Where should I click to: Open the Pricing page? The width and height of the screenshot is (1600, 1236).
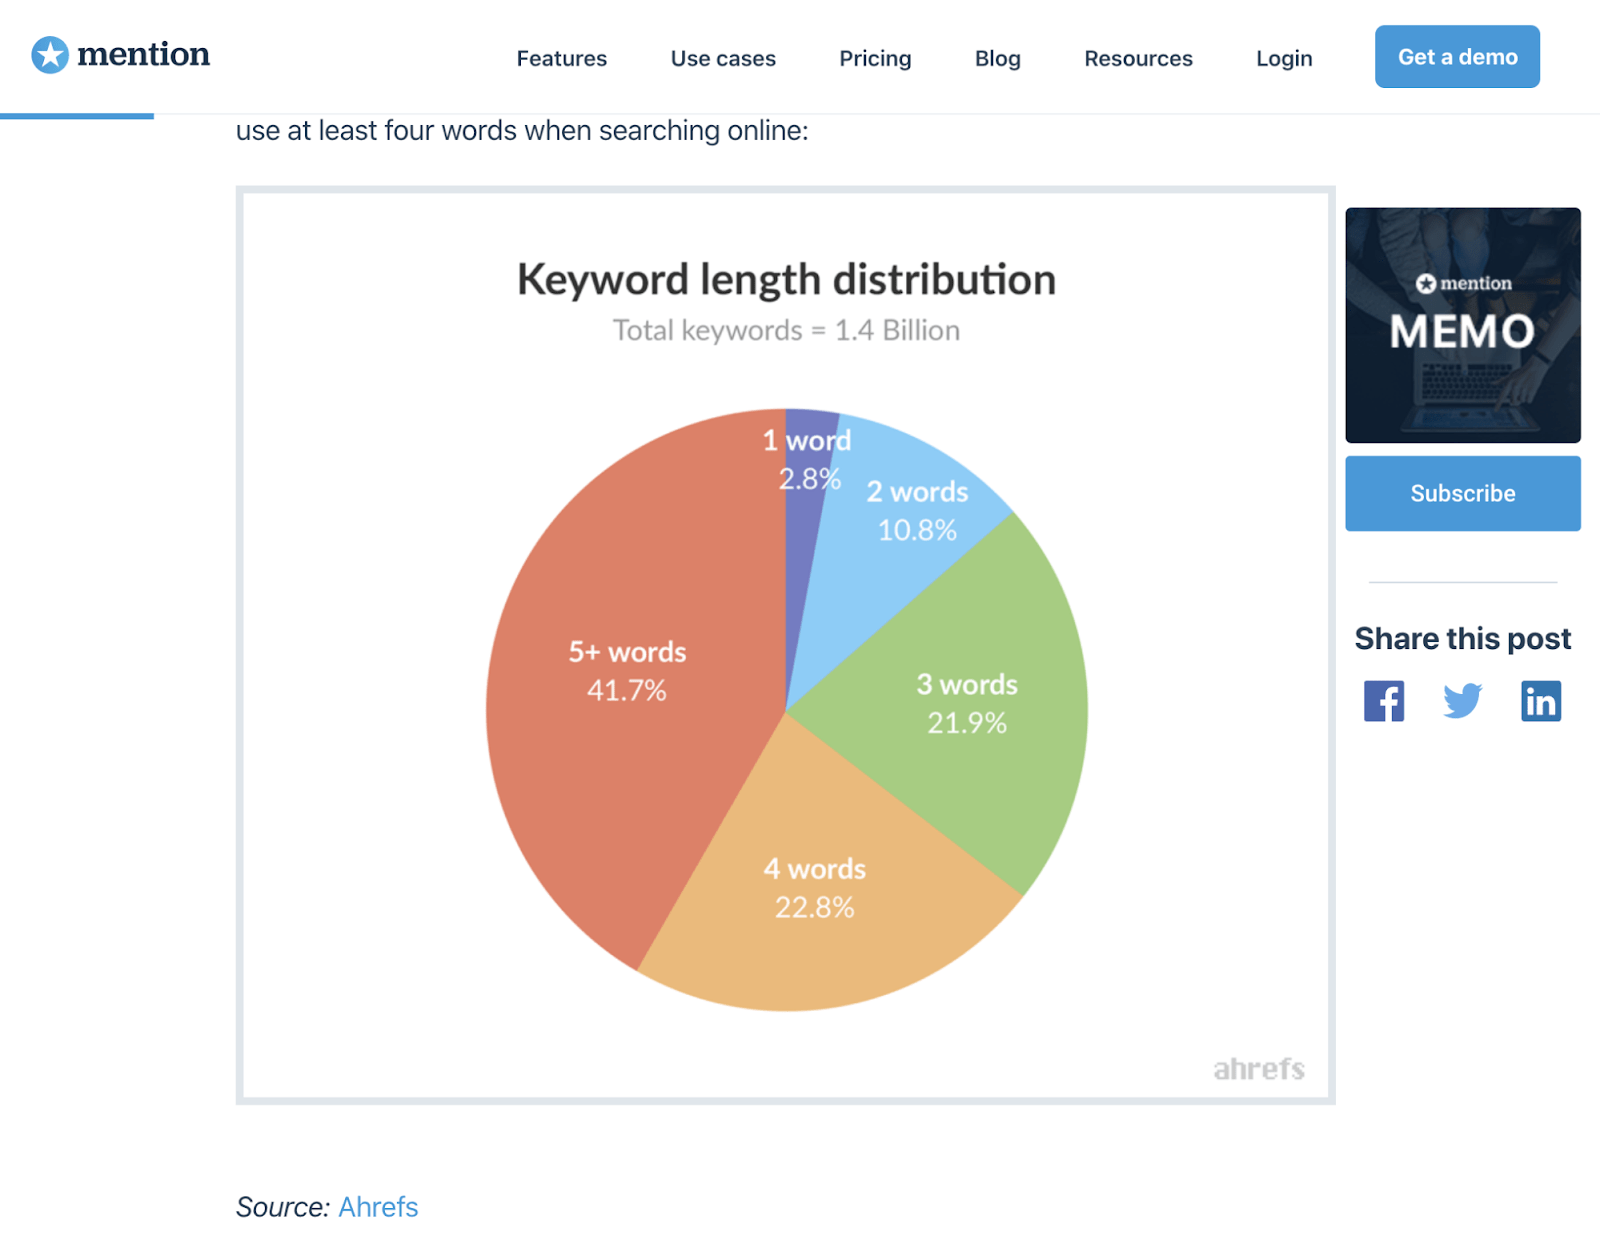(875, 58)
